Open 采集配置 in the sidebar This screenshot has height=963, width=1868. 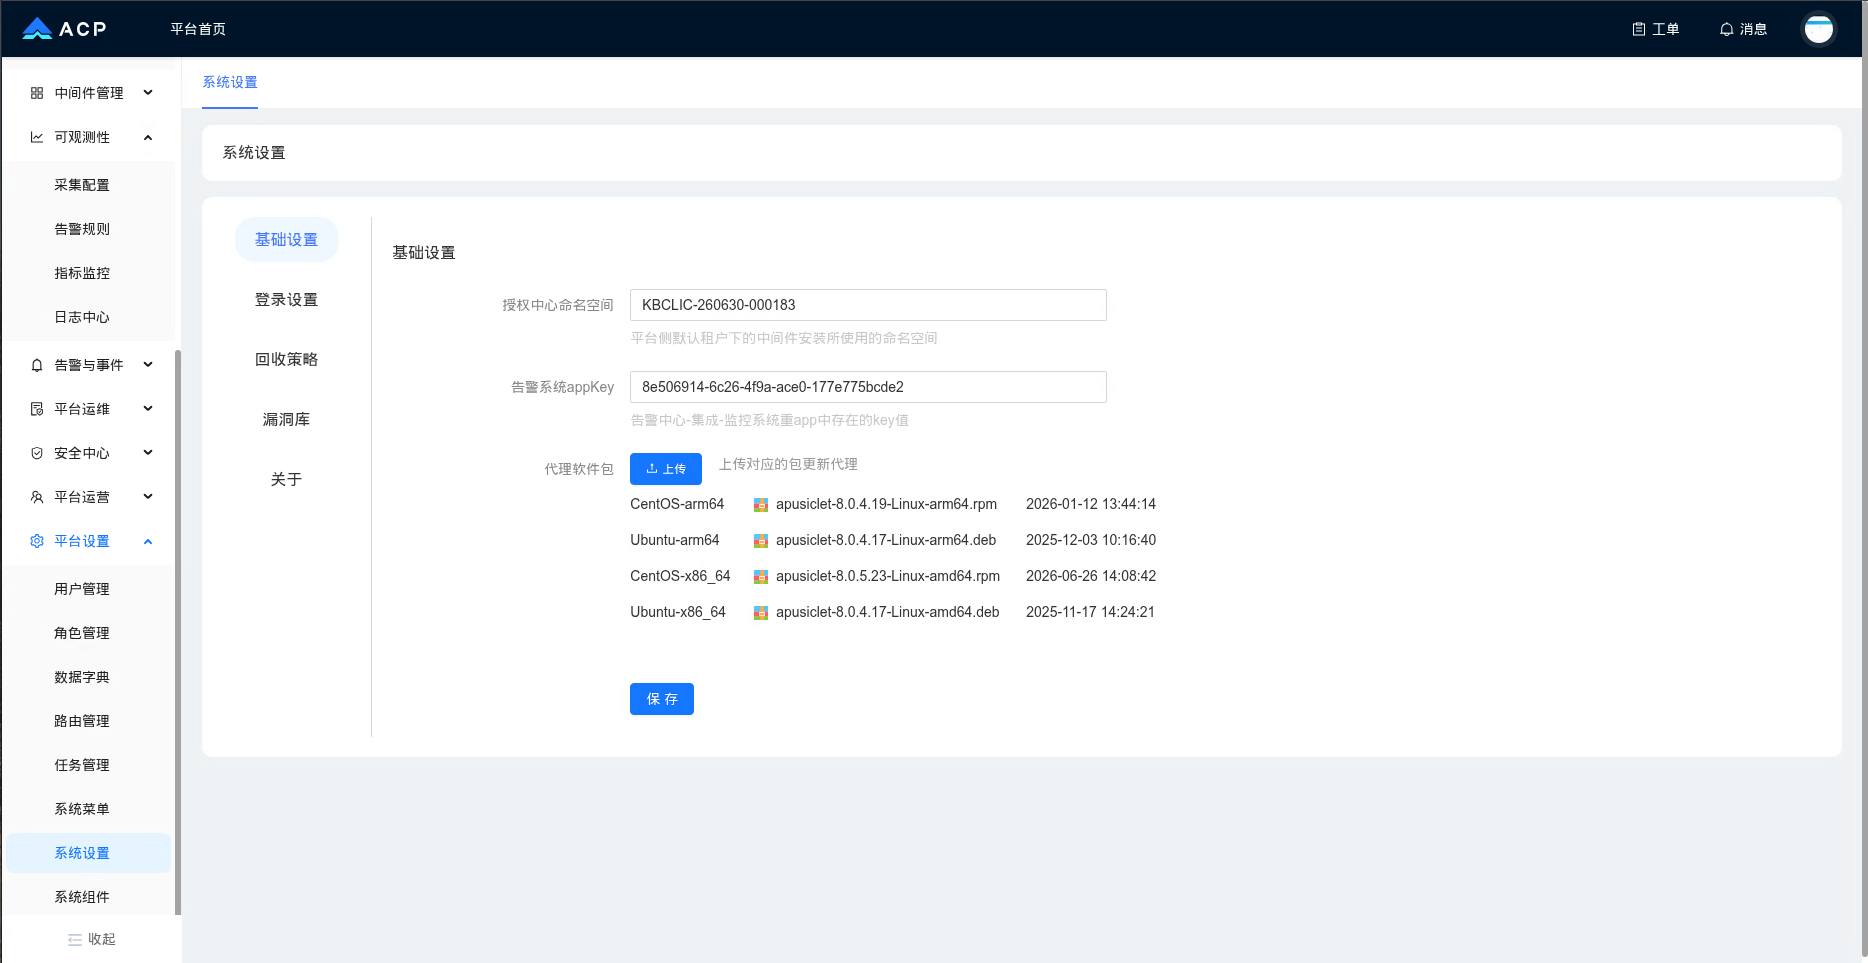pyautogui.click(x=82, y=185)
